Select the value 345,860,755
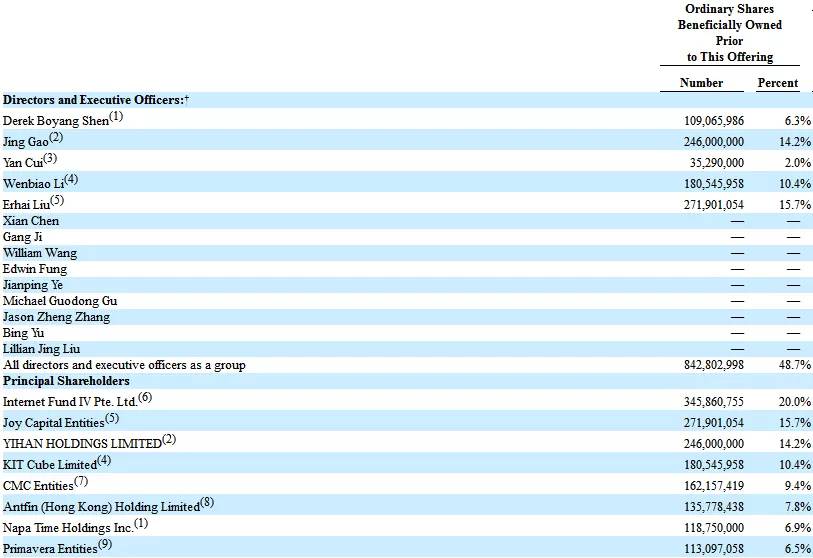813x558 pixels. click(x=713, y=402)
